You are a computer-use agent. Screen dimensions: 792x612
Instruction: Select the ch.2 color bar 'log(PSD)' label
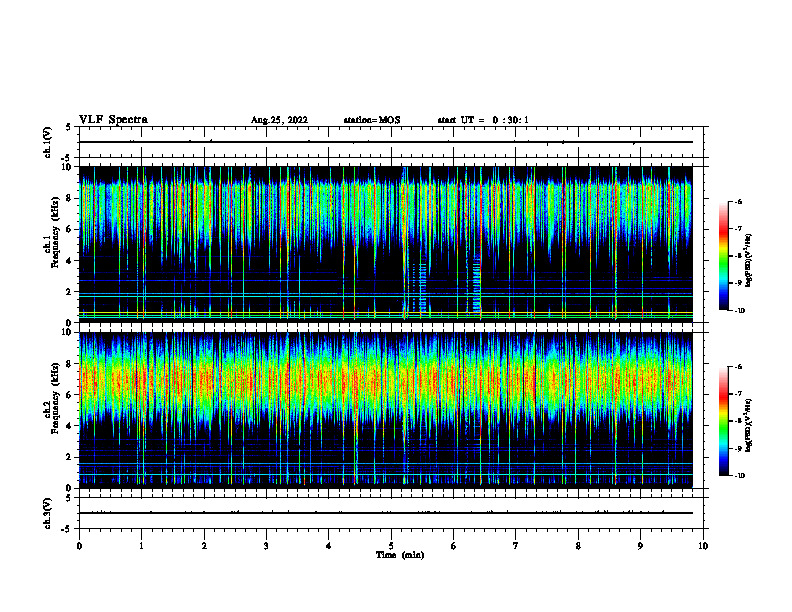point(749,425)
